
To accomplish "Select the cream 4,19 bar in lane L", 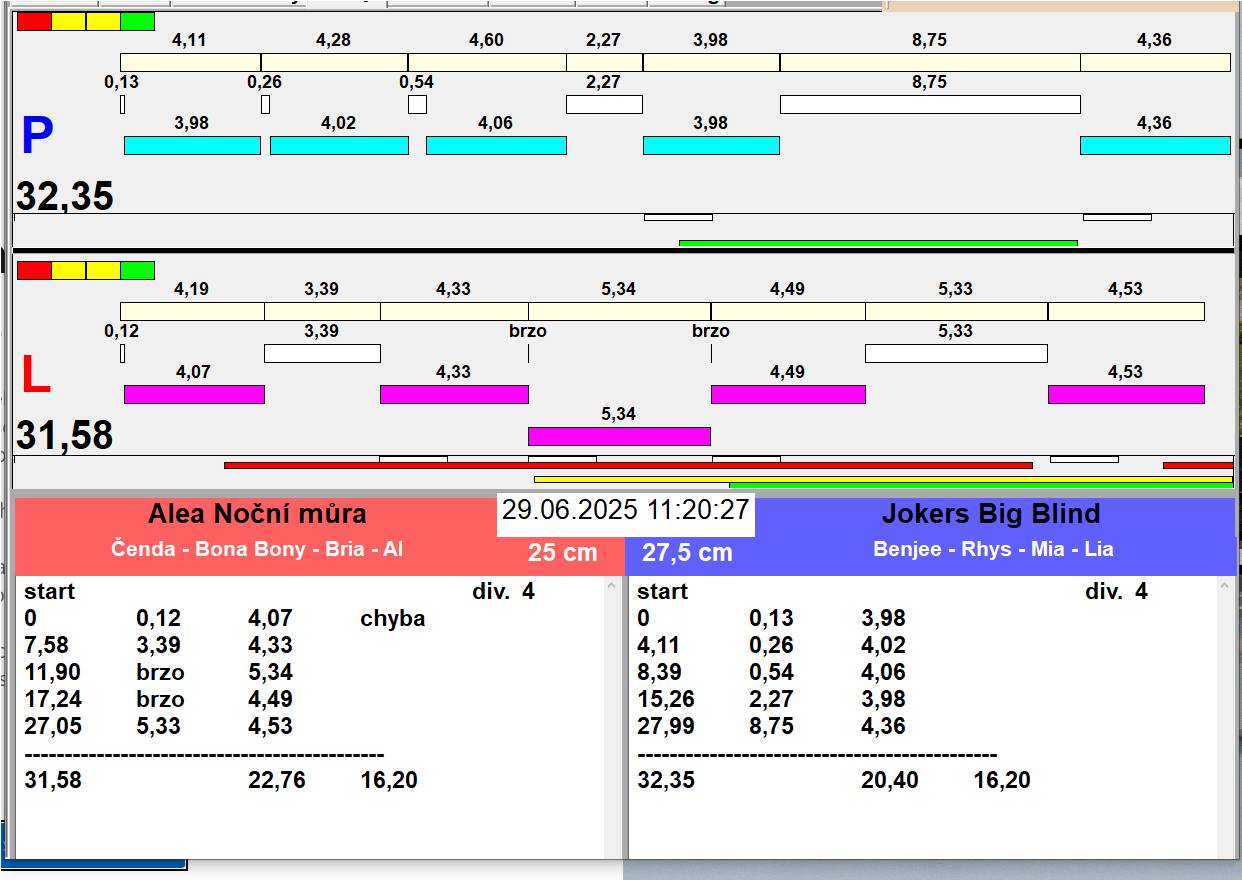I will point(192,311).
